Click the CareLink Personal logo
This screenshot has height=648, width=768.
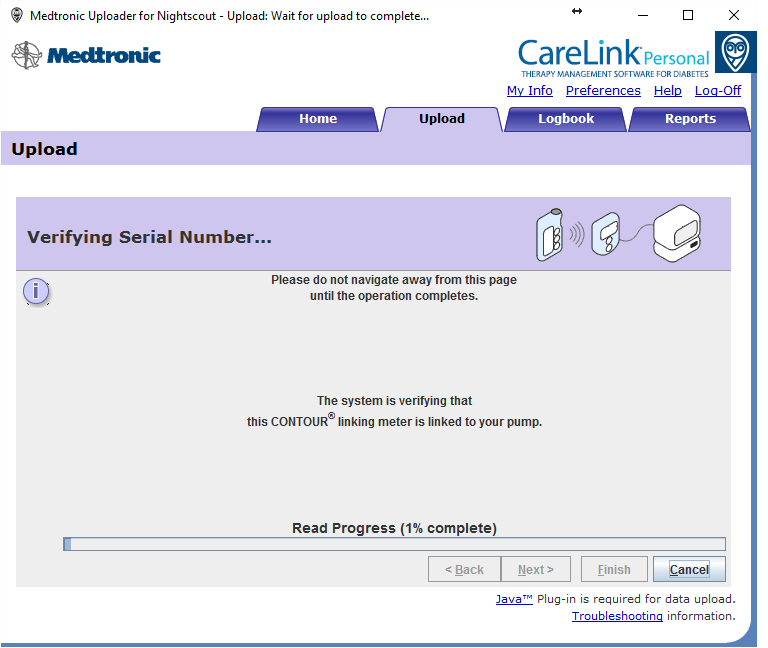[x=613, y=58]
